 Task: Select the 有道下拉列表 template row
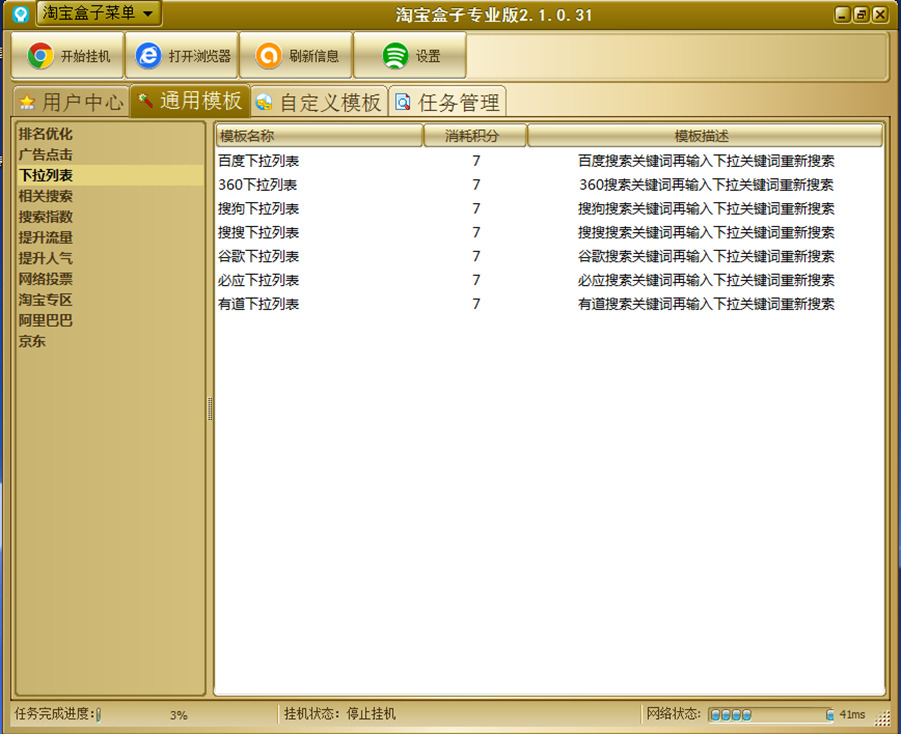pos(549,304)
